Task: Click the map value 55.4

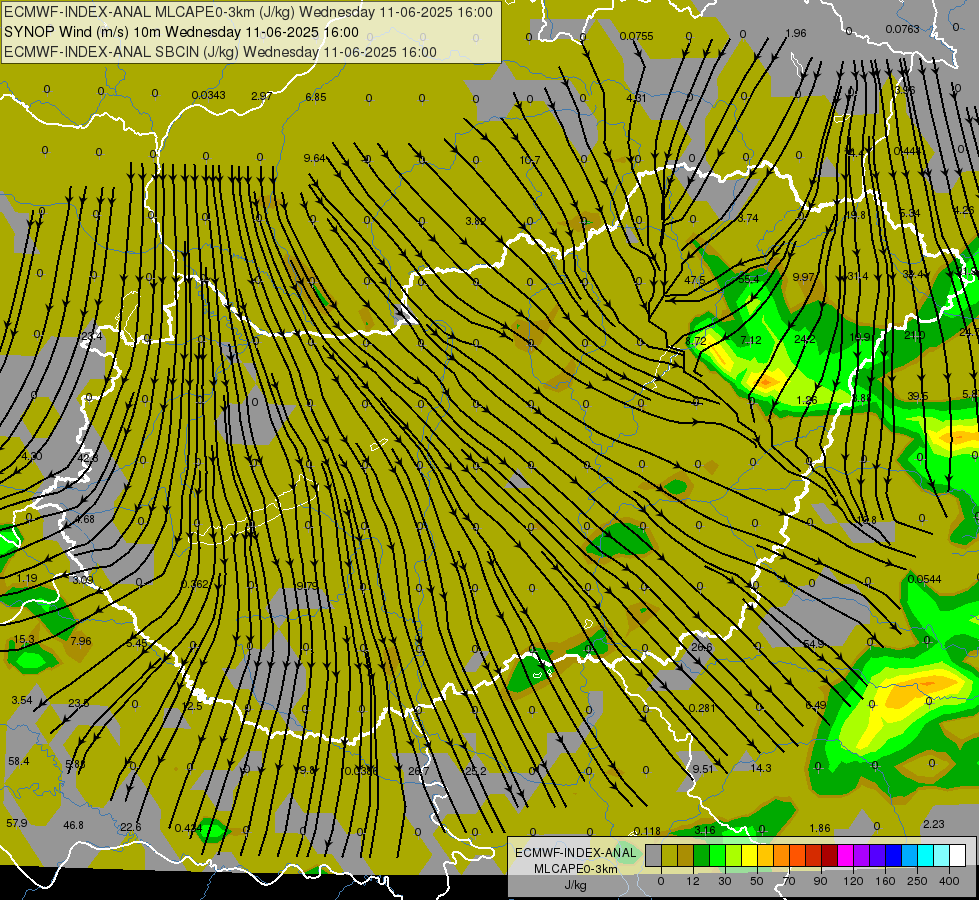Action: tap(749, 279)
